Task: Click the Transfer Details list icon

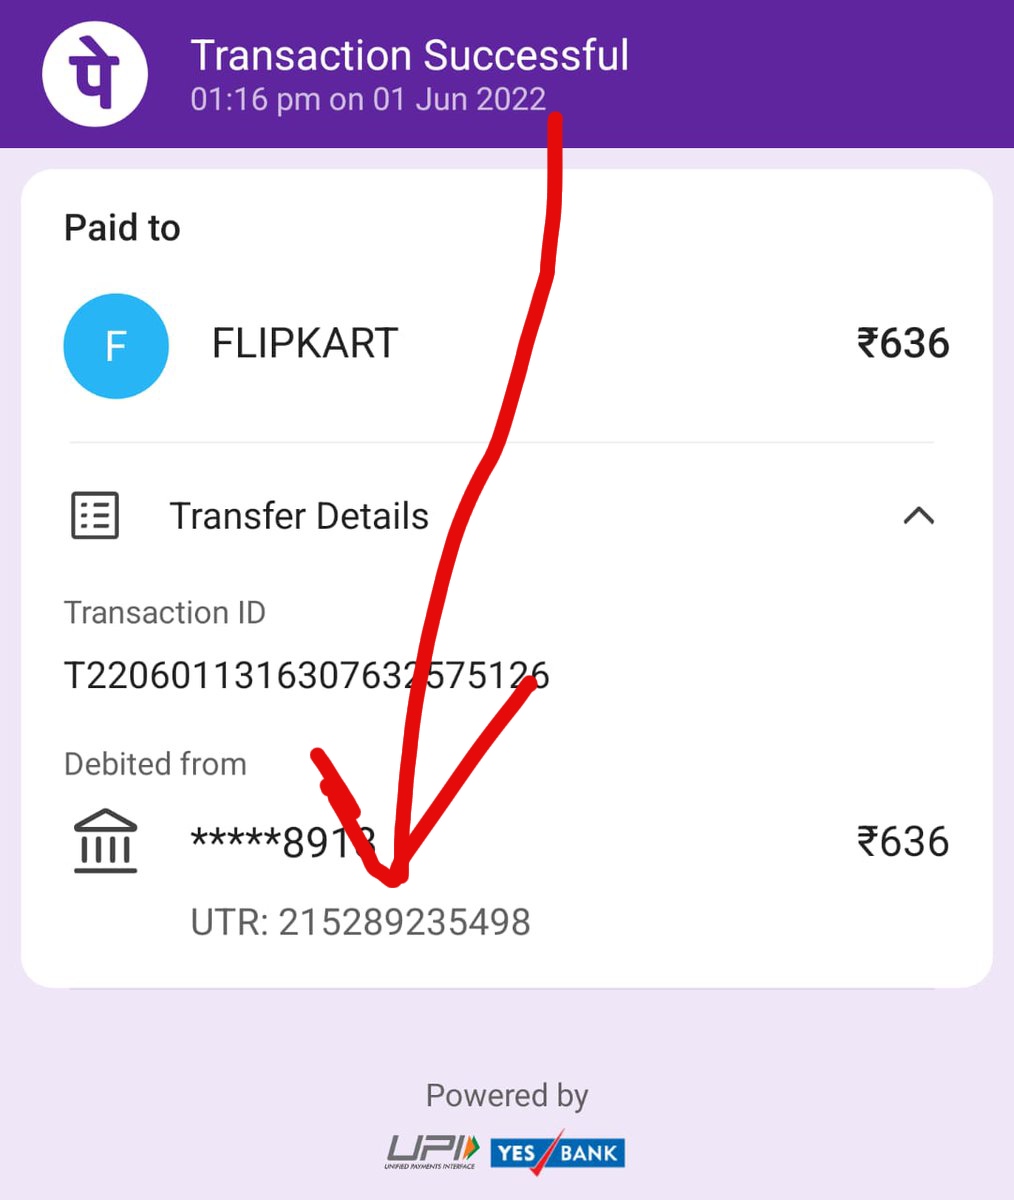Action: tap(95, 516)
